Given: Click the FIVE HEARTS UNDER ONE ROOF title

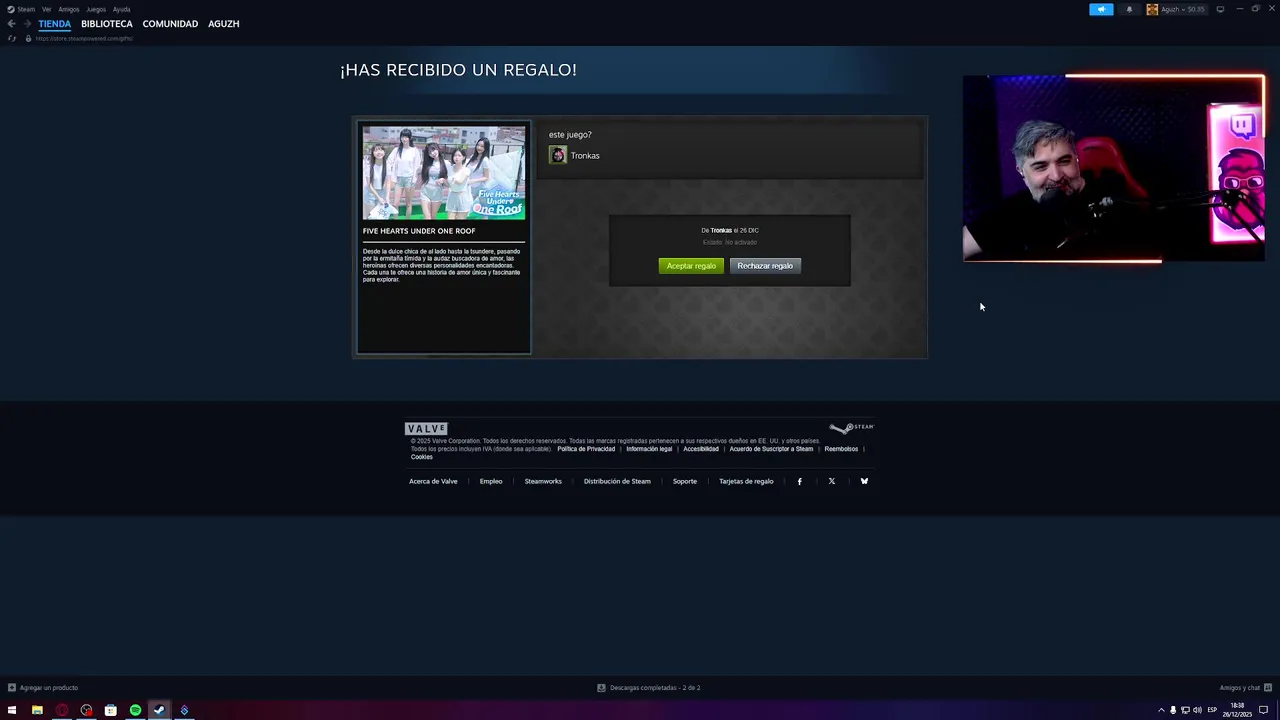Looking at the screenshot, I should (419, 231).
